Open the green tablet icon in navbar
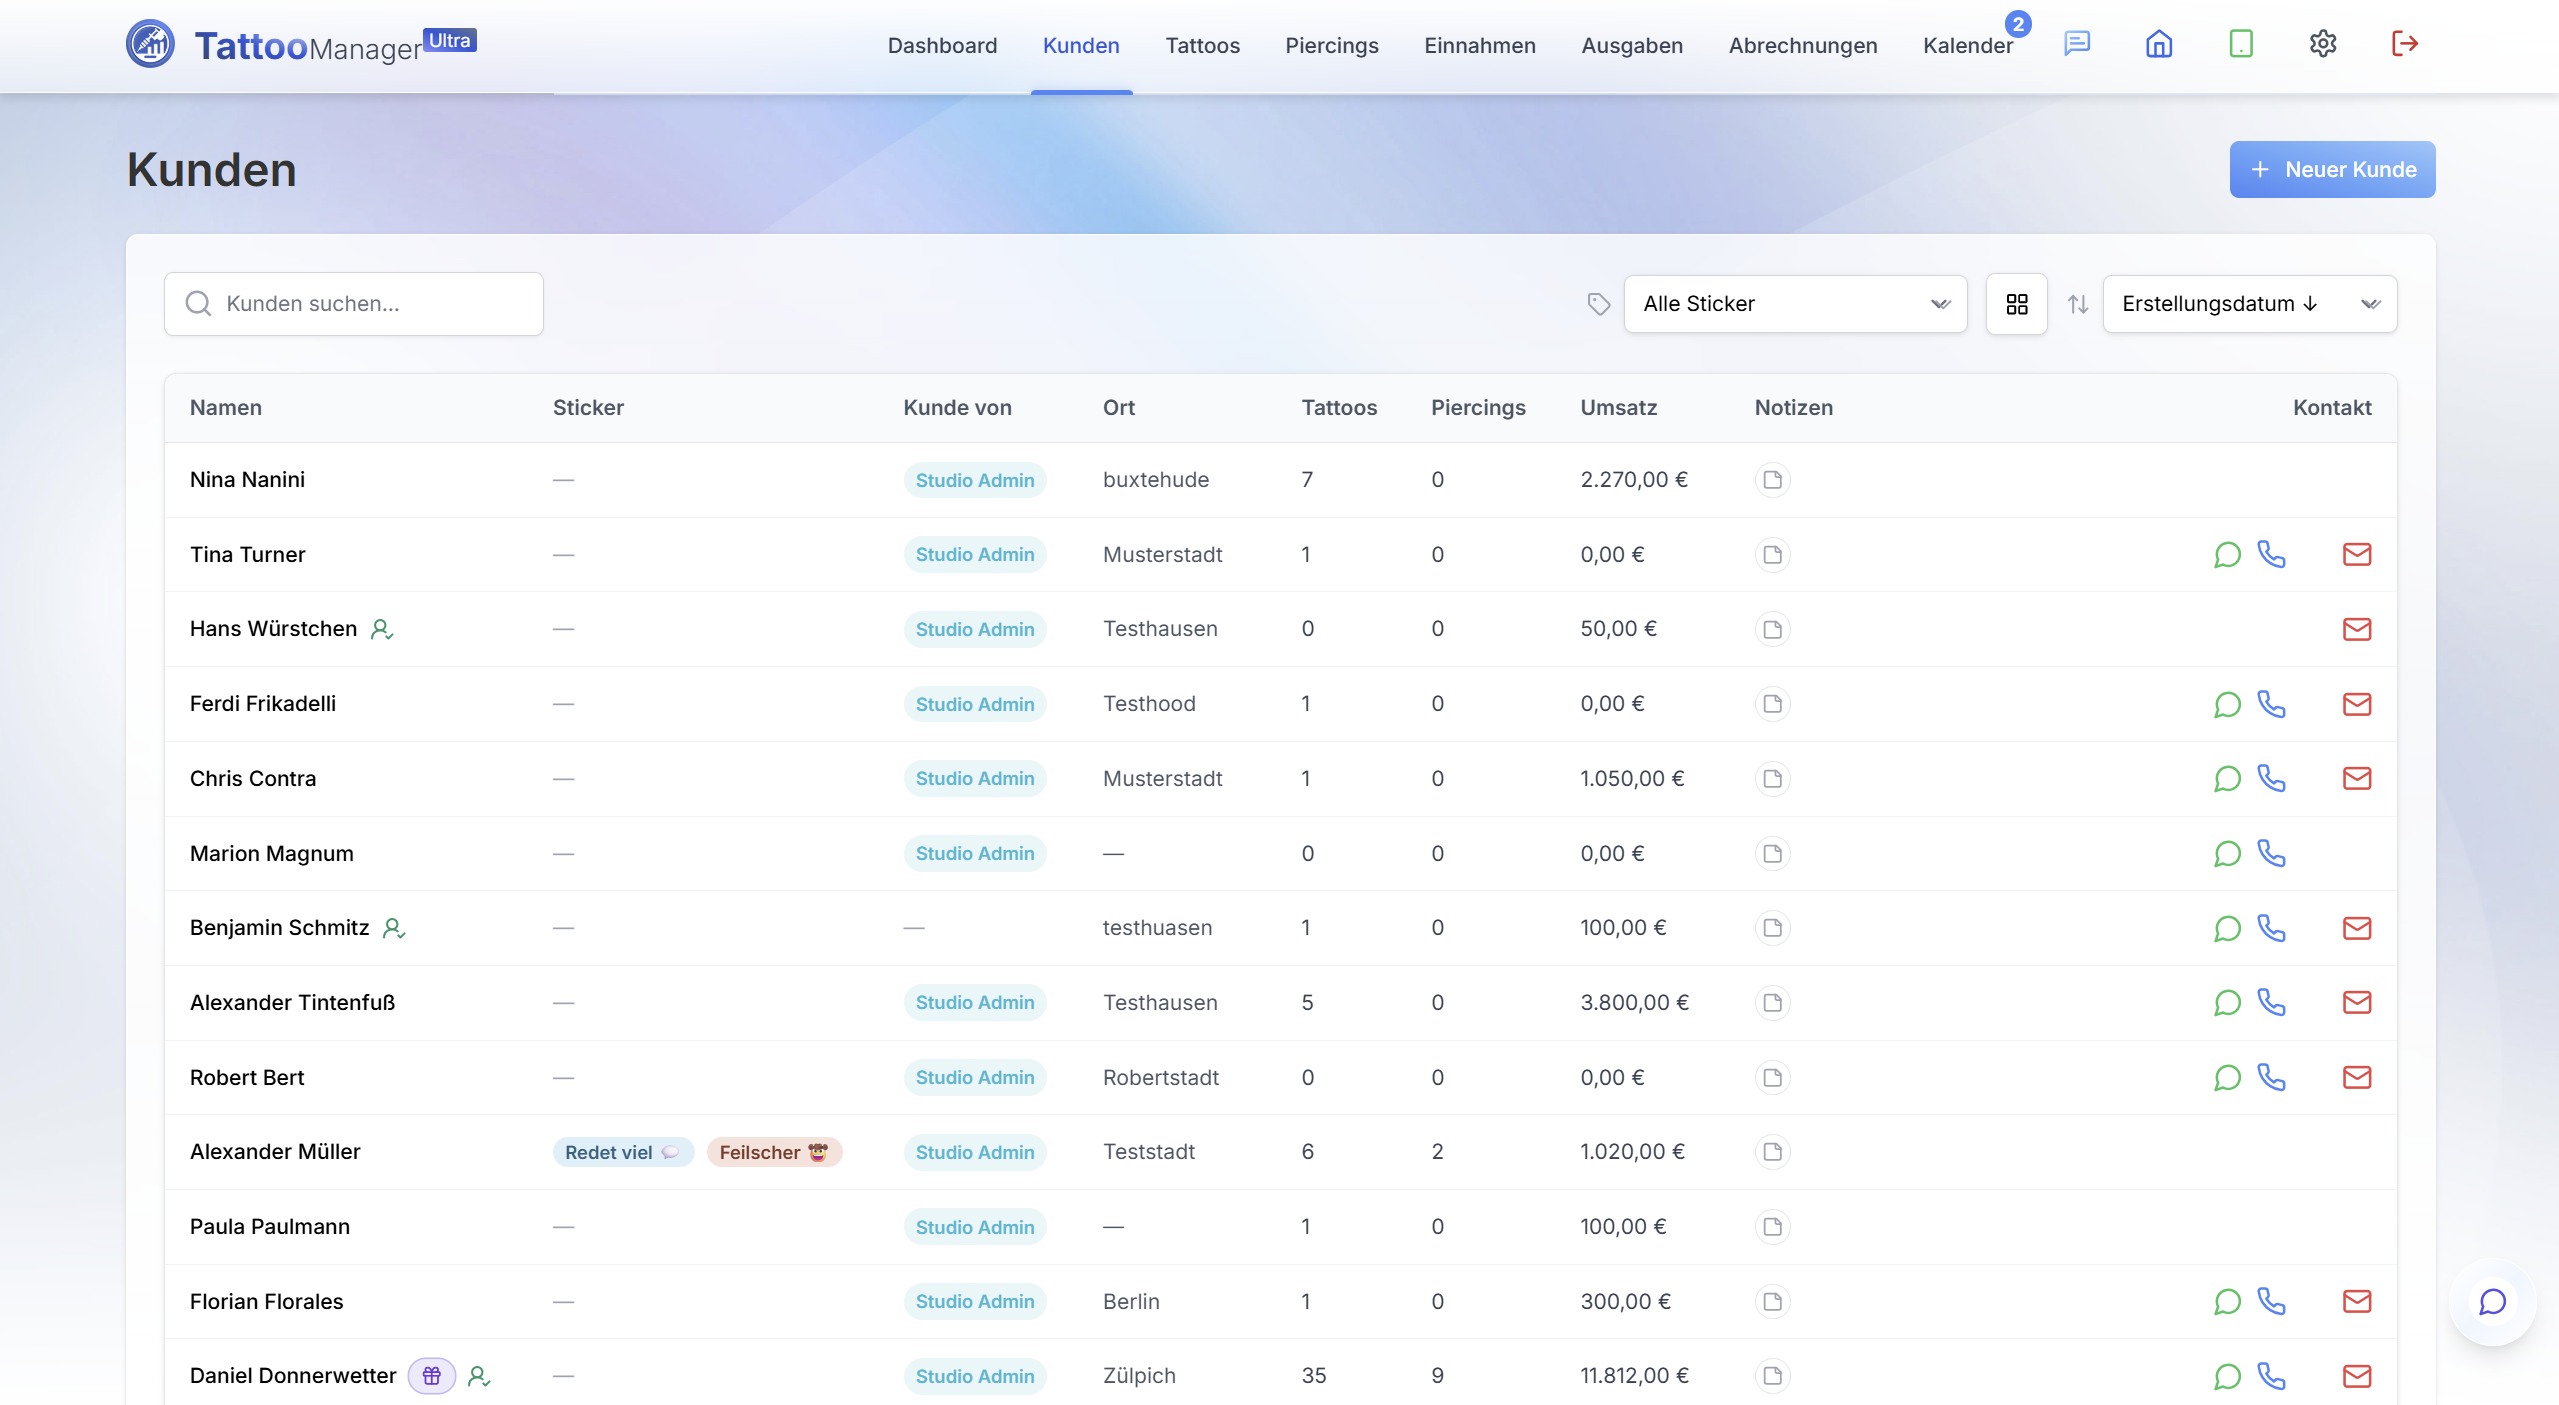The width and height of the screenshot is (2559, 1405). [x=2241, y=44]
